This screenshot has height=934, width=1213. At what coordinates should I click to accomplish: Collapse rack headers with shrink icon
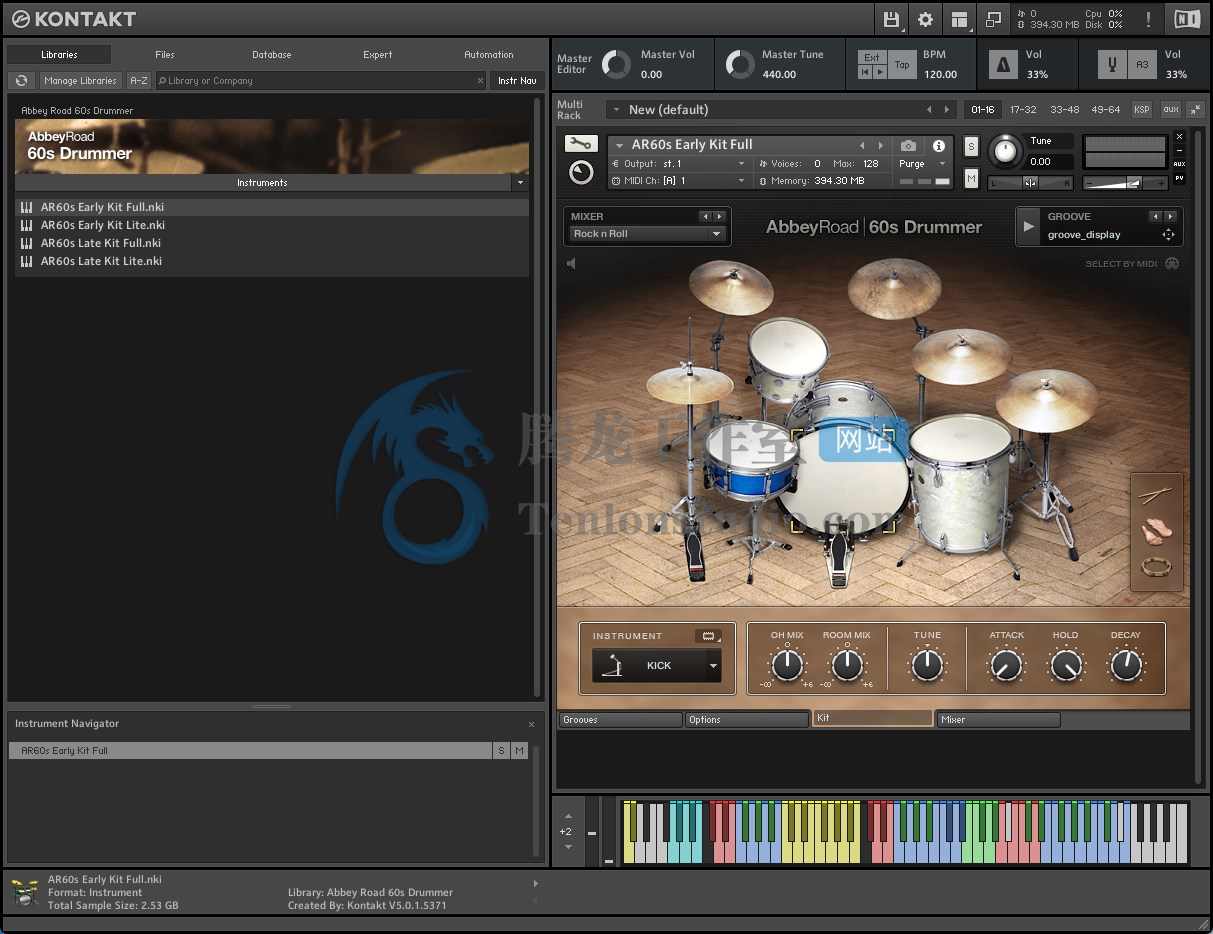(x=1194, y=110)
